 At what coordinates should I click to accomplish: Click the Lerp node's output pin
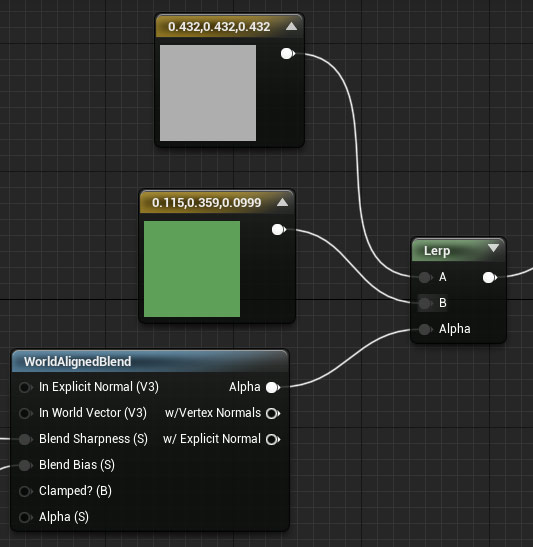[x=489, y=278]
